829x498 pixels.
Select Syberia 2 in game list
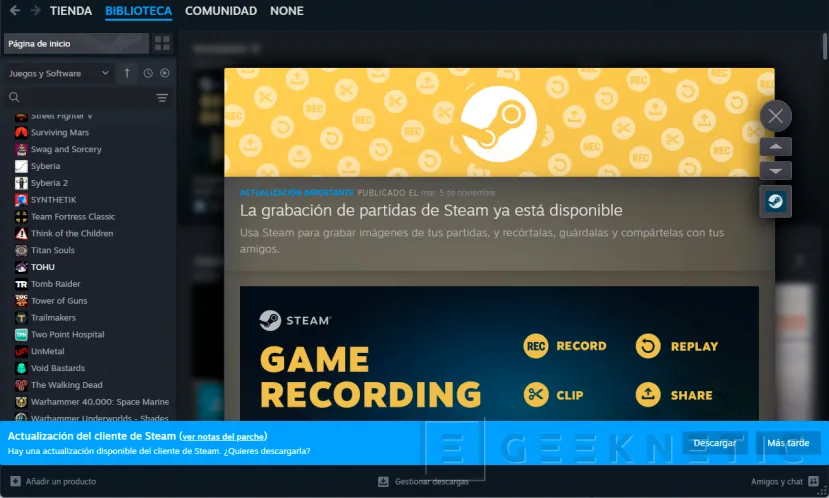point(49,183)
